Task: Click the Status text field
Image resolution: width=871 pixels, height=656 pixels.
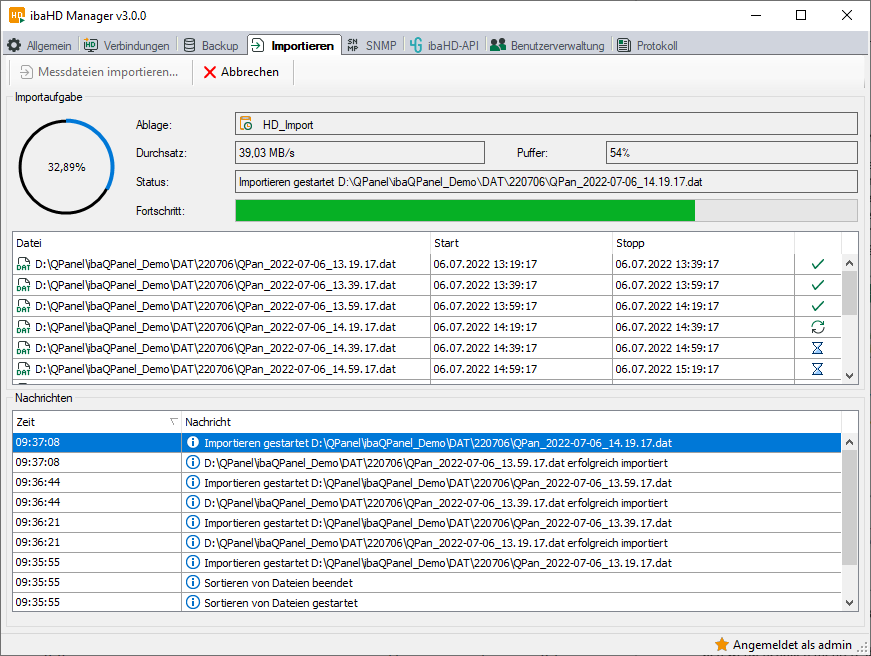Action: point(546,182)
